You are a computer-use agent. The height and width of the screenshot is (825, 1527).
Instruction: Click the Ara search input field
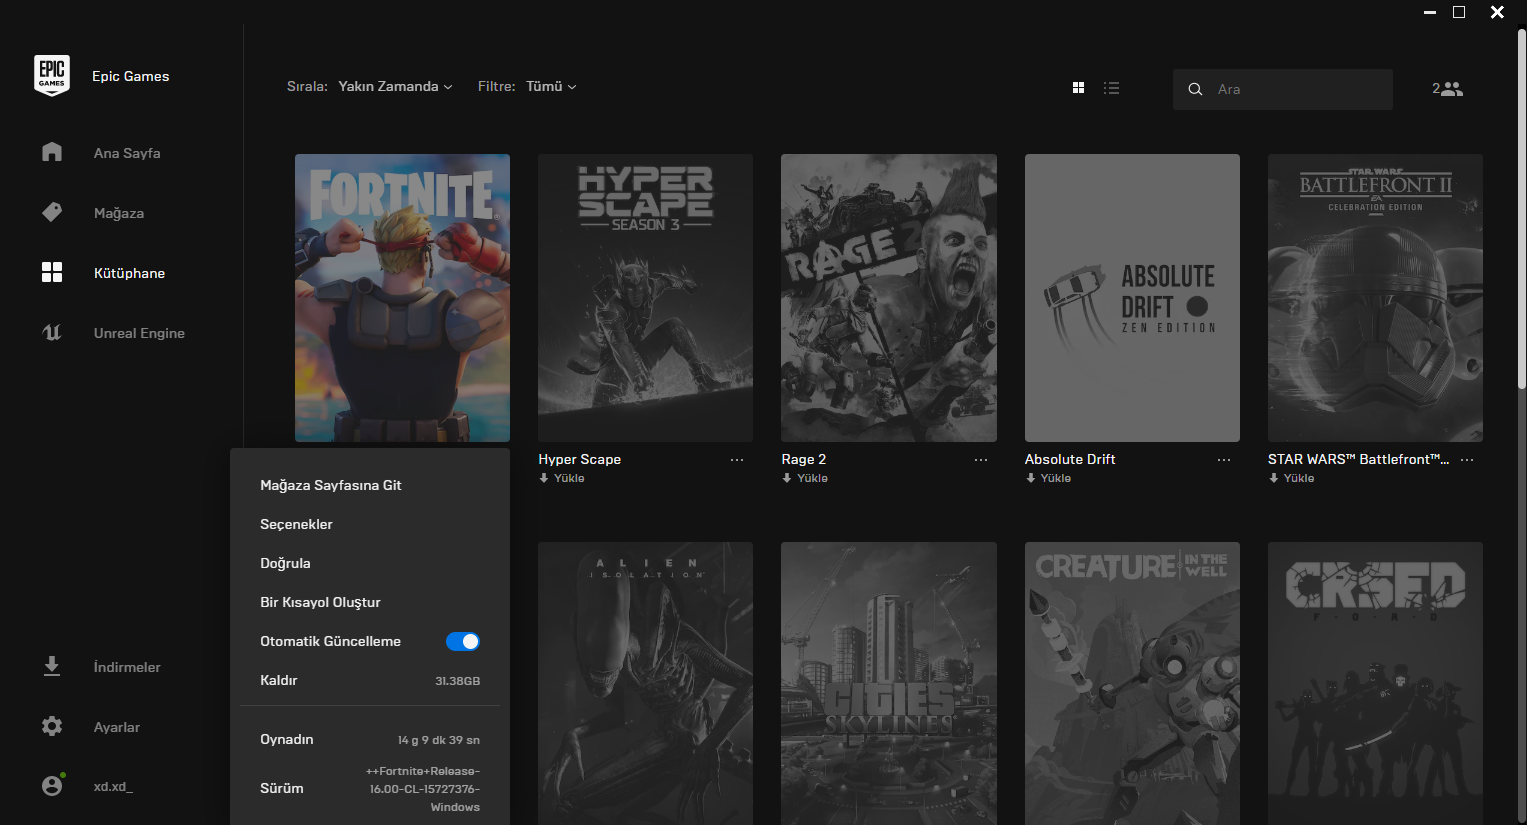1283,89
